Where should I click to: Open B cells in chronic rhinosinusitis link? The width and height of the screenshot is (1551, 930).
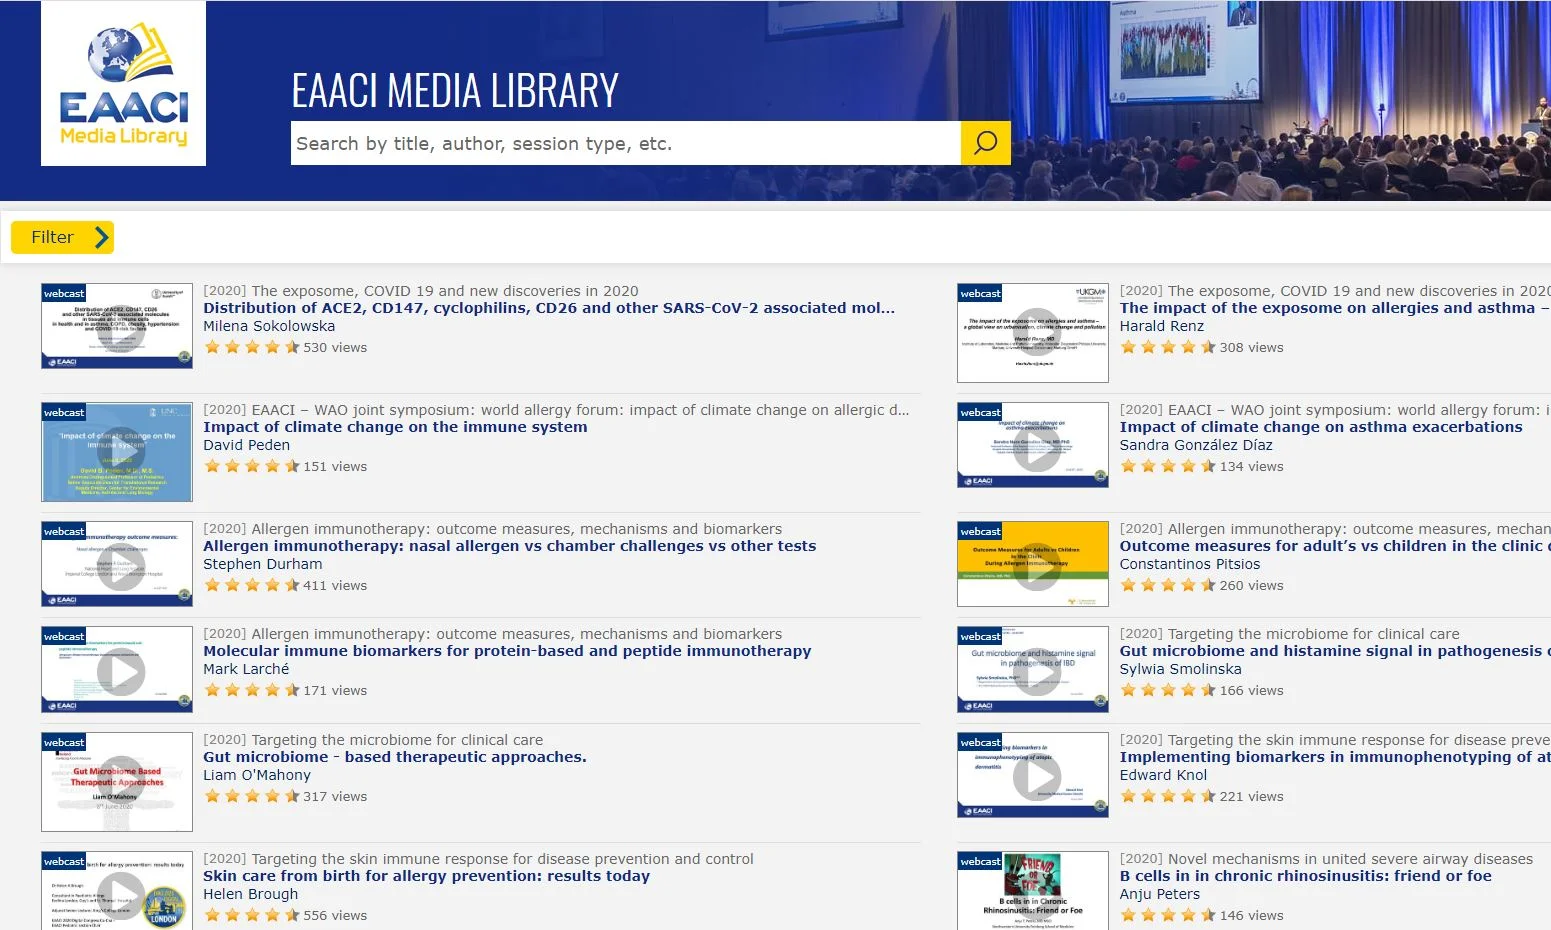click(1305, 876)
